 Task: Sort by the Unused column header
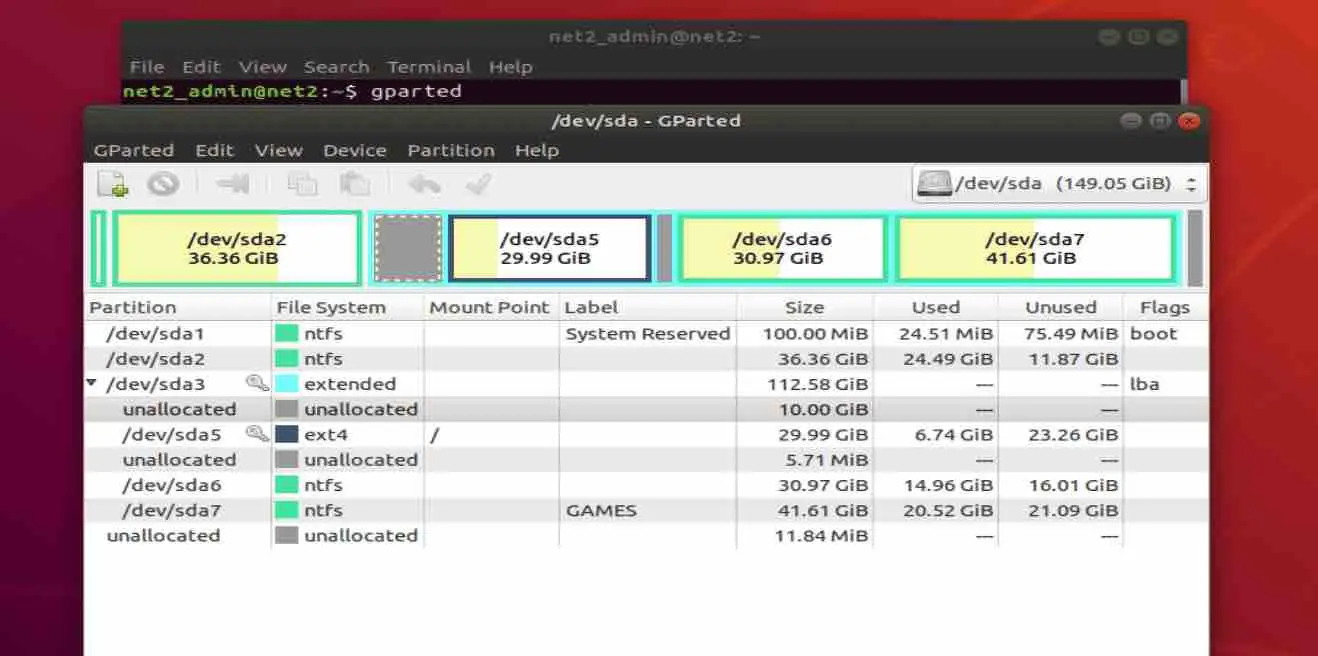coord(1061,307)
